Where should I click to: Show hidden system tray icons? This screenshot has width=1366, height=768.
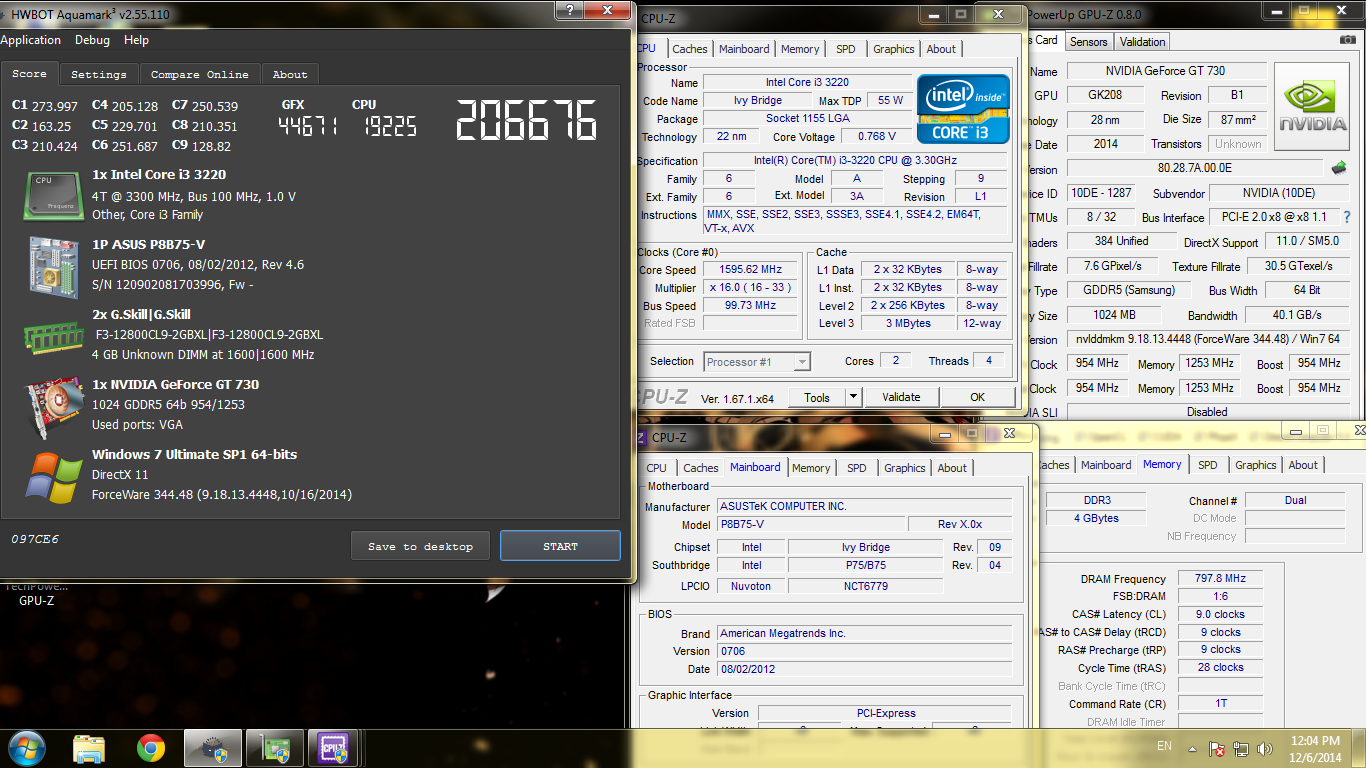[x=1194, y=748]
